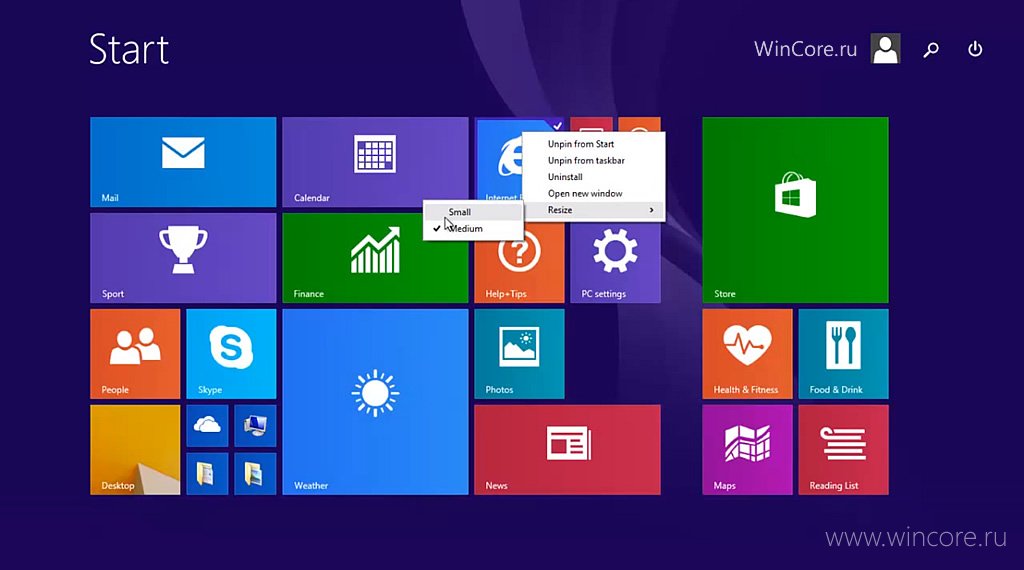The image size is (1024, 570).
Task: Expand the Resize submenu
Action: click(x=594, y=210)
